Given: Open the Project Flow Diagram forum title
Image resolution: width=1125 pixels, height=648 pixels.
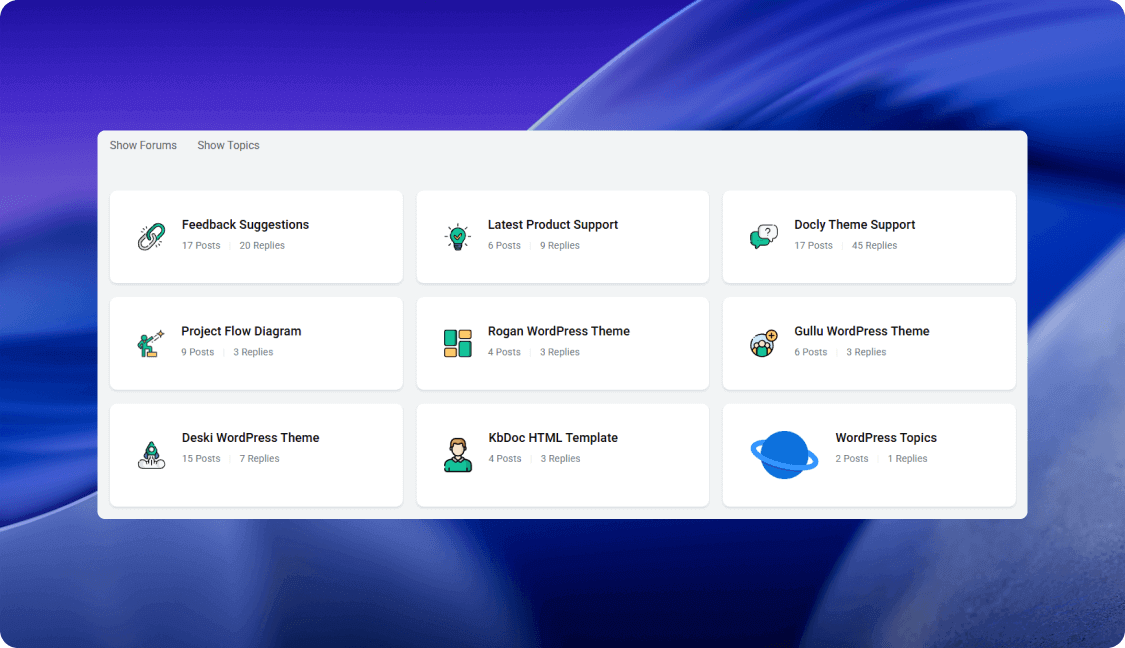Looking at the screenshot, I should point(241,331).
